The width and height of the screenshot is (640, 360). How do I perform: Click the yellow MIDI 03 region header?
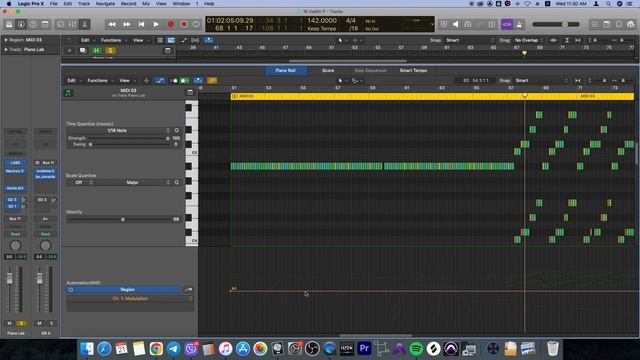(x=432, y=96)
